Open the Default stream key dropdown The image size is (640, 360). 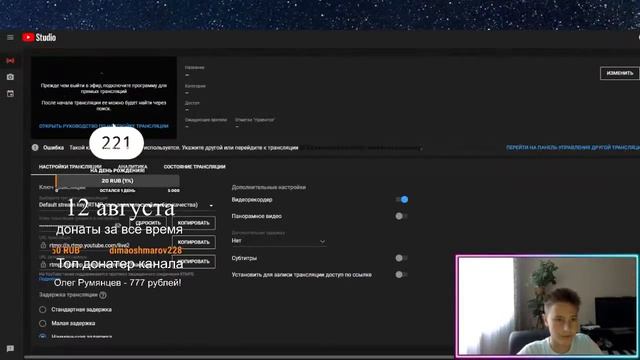[x=127, y=205]
